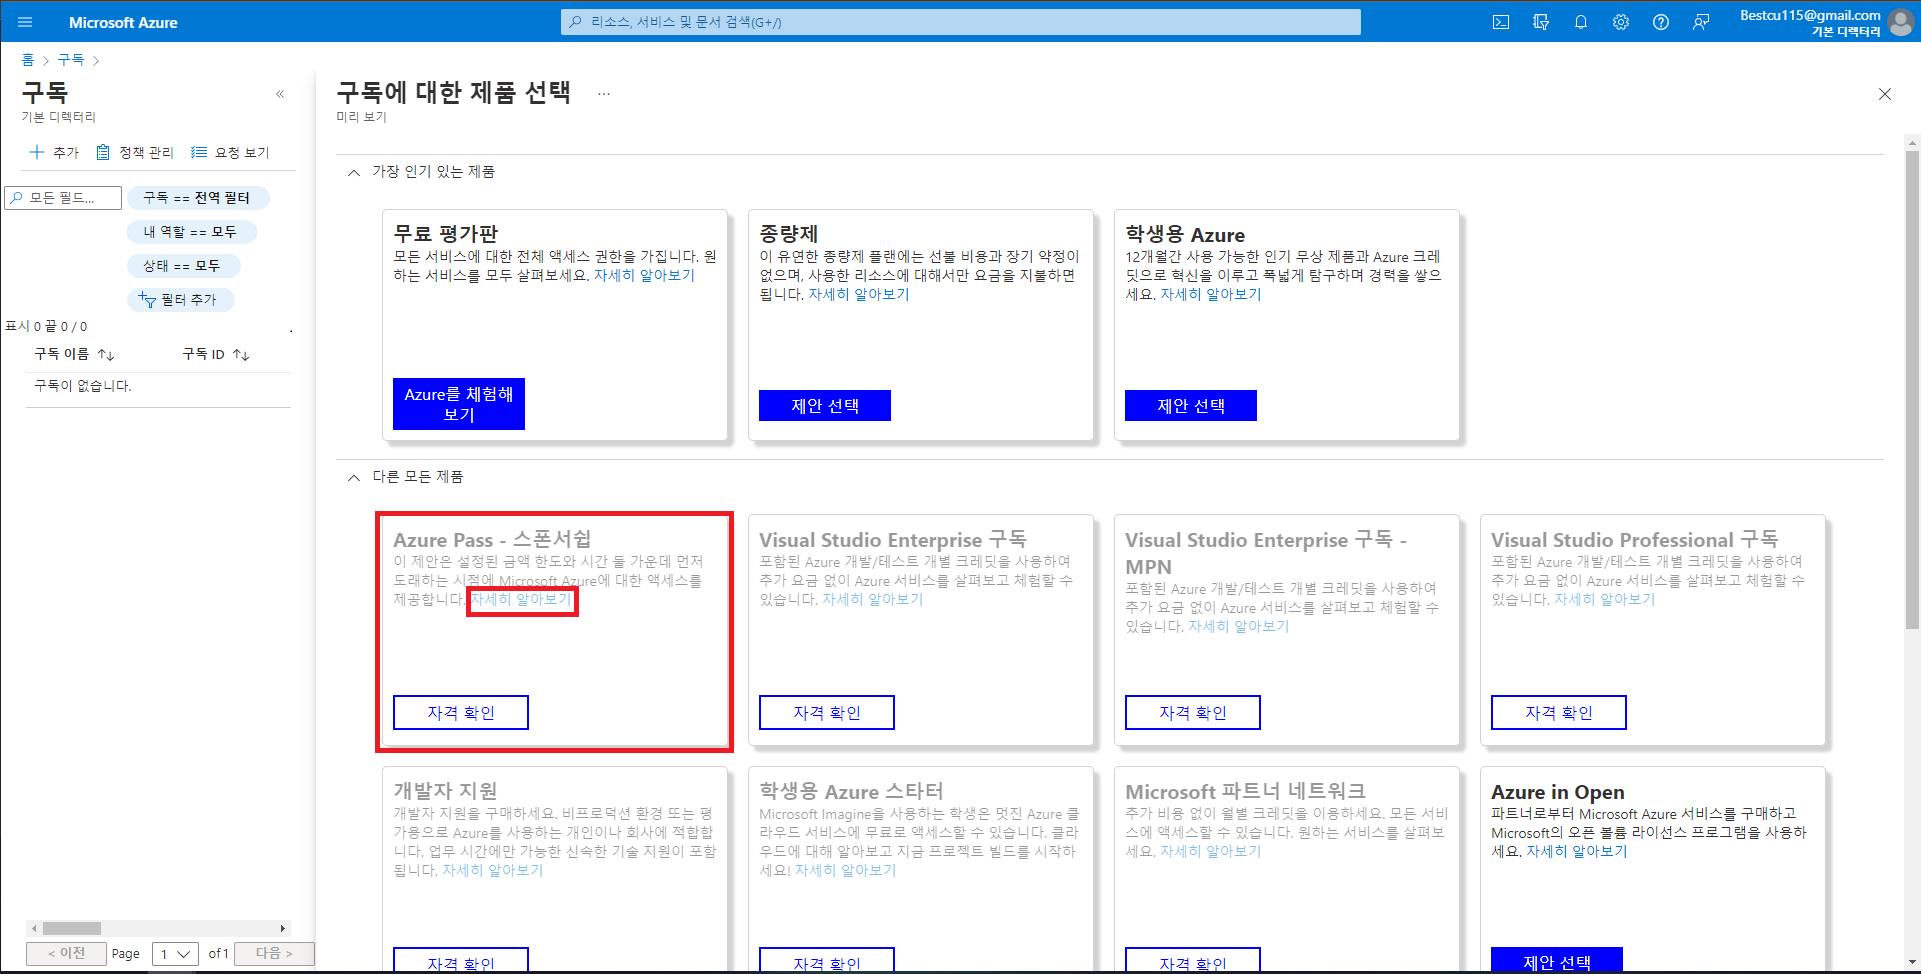Collapse the 가장 인기 있는 제품 section
1921x974 pixels.
point(354,173)
